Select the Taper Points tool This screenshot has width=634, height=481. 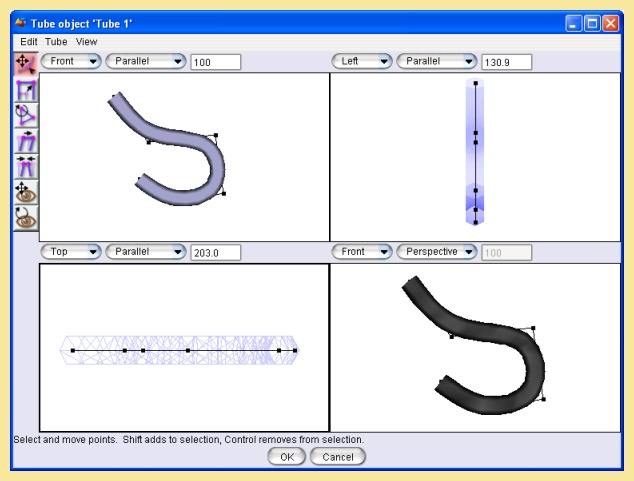(25, 165)
